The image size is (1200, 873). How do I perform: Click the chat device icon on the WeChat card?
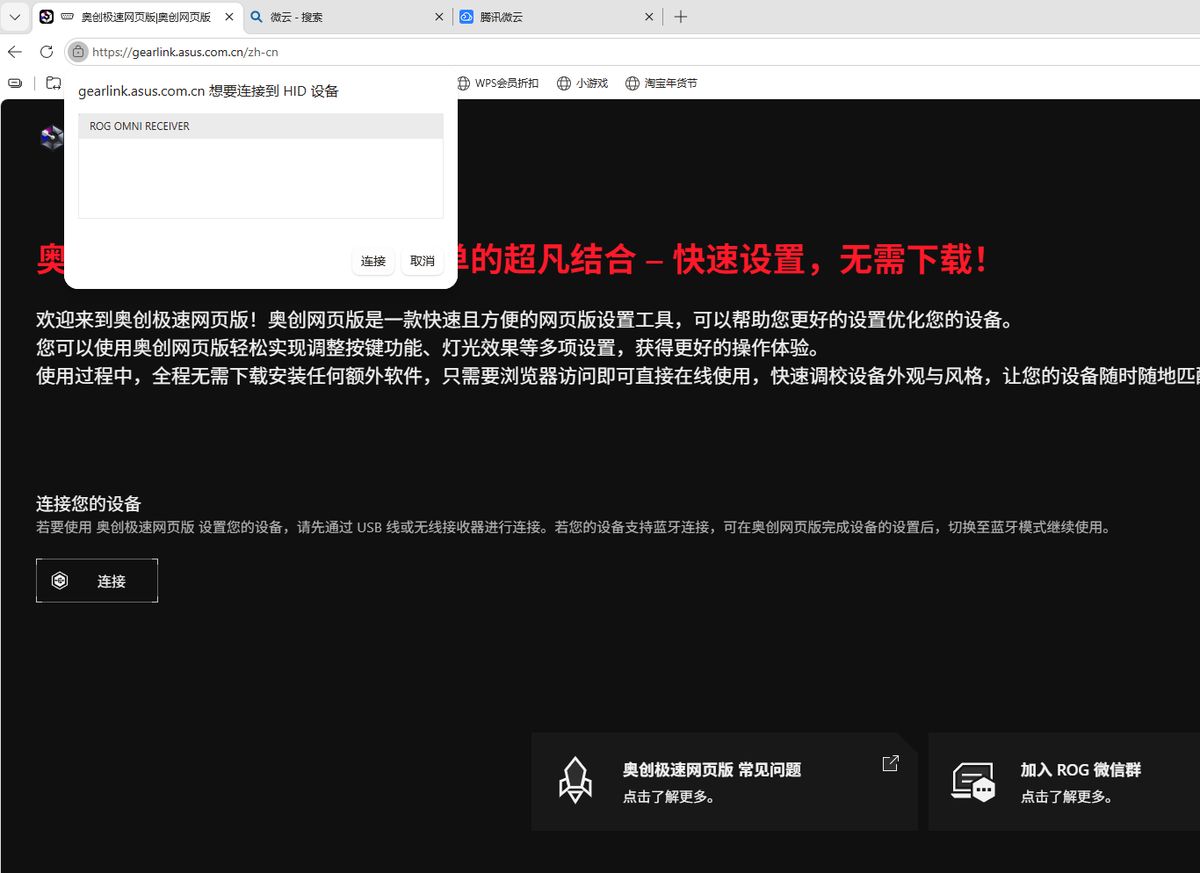click(973, 782)
